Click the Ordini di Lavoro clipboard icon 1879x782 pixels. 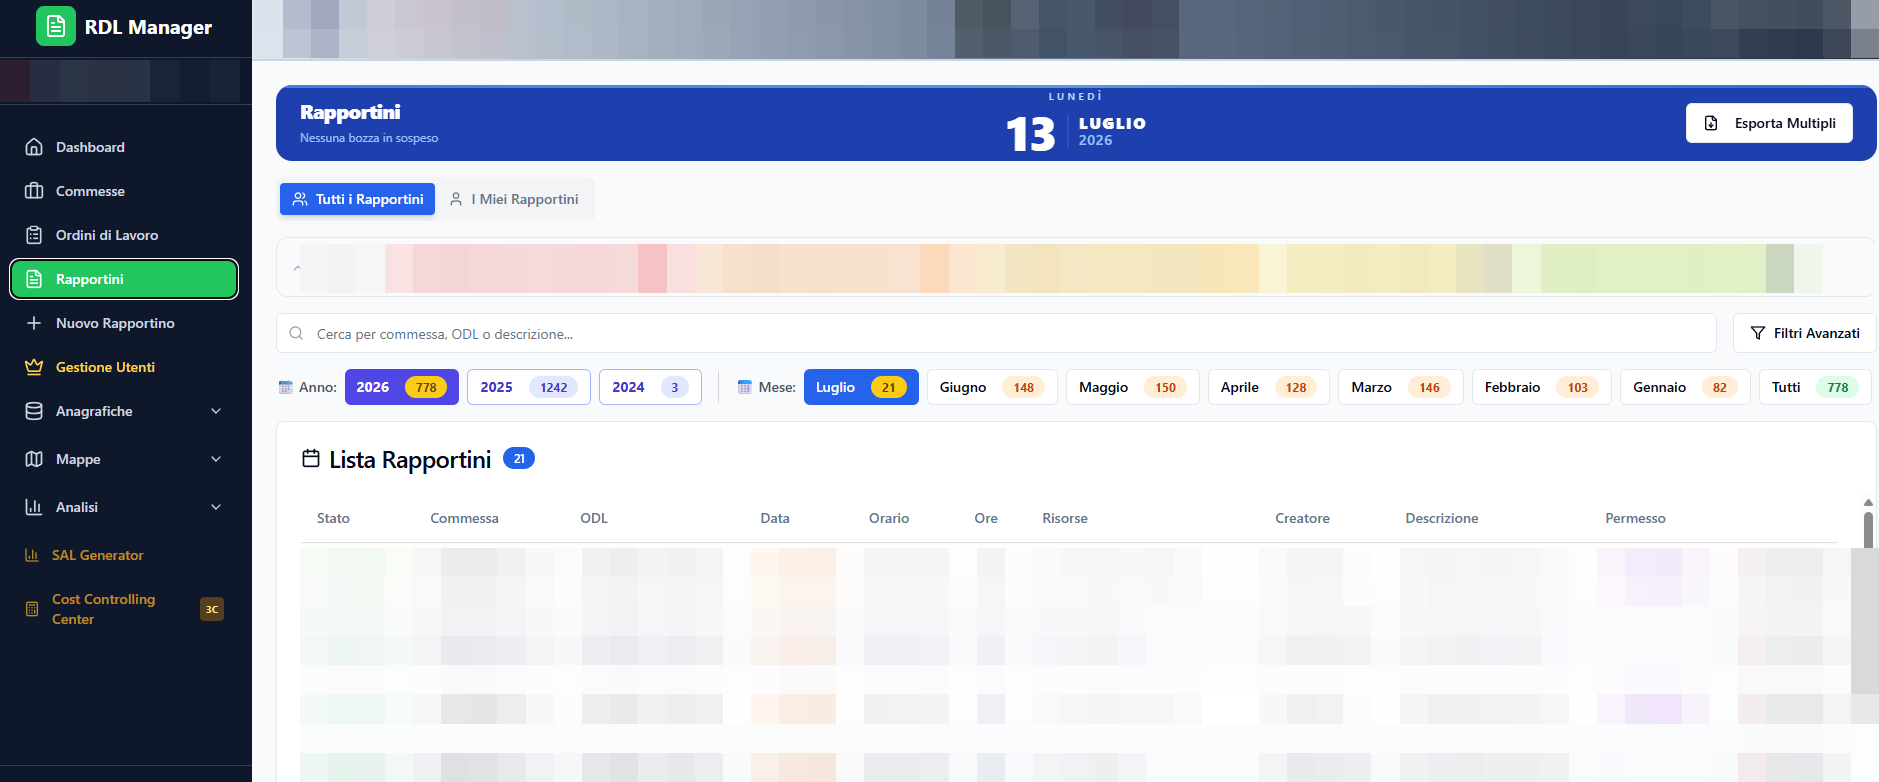point(34,235)
